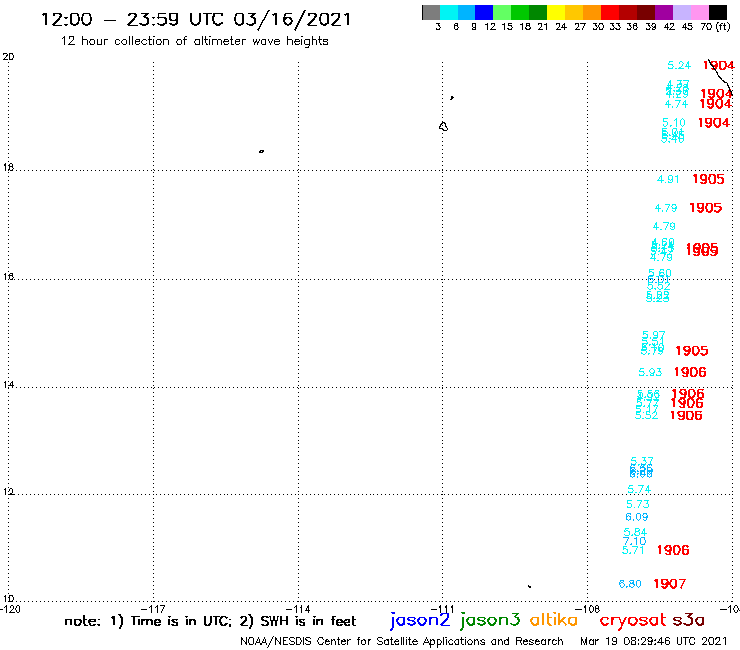This screenshot has height=650, width=740.
Task: Click the purple 42 ft legend swatch
Action: [x=664, y=12]
